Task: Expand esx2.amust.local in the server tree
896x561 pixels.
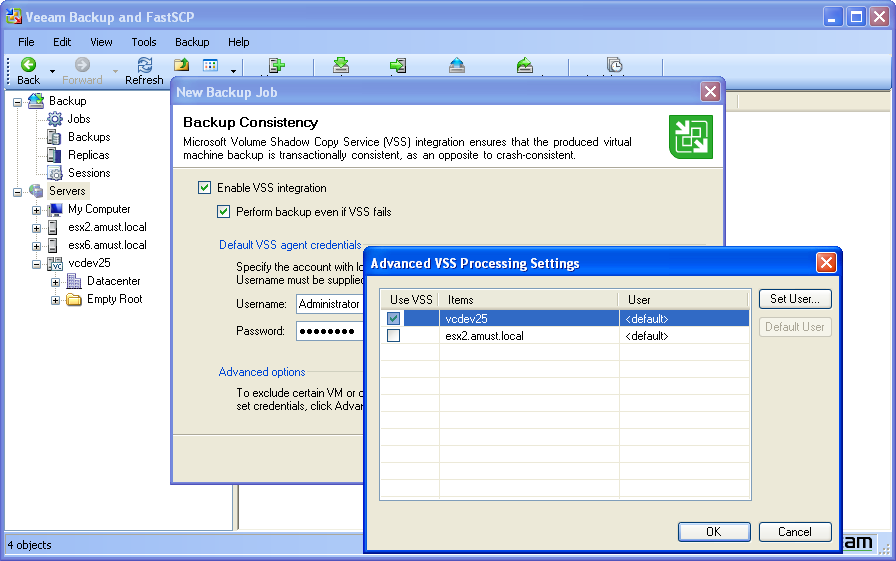Action: coord(36,229)
